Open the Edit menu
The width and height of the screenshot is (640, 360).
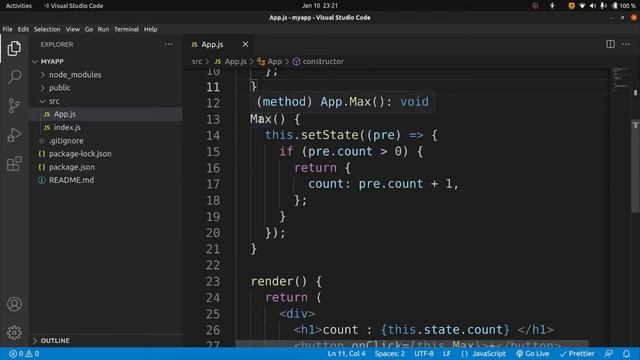[x=23, y=29]
